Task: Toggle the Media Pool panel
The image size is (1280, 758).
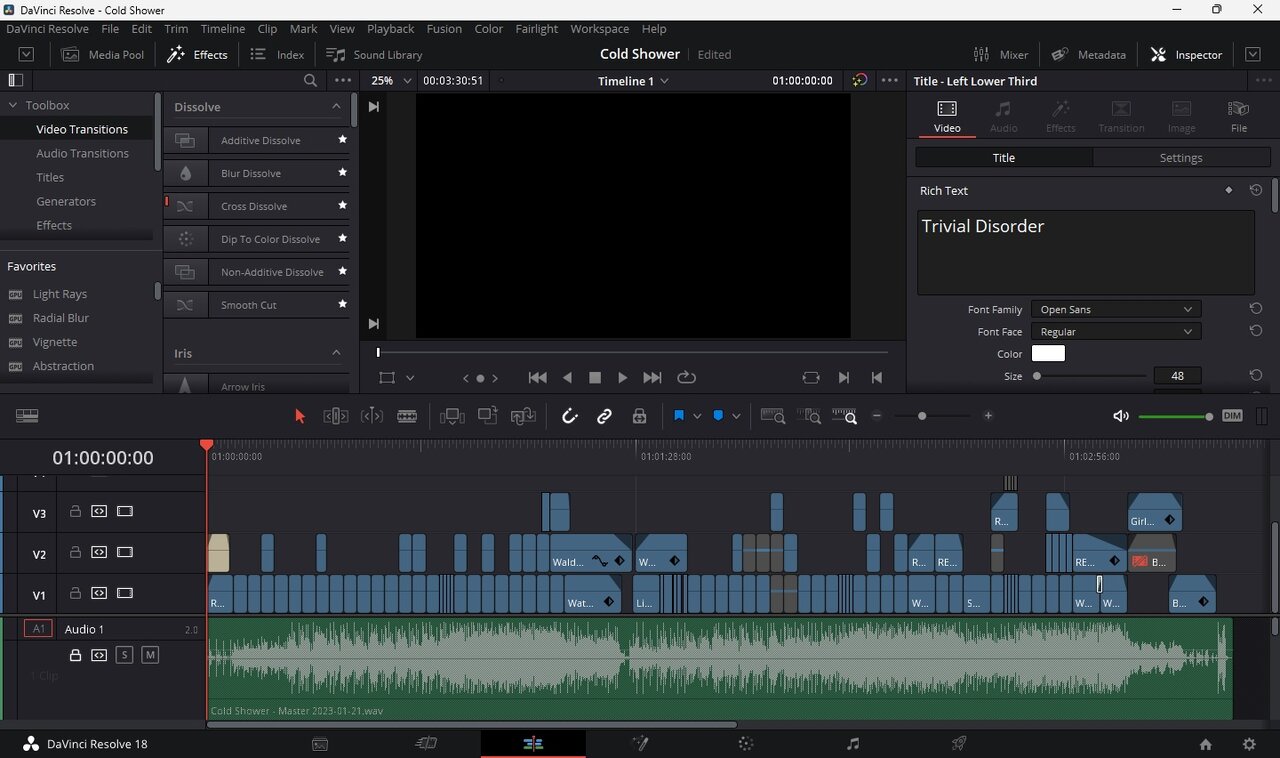Action: tap(103, 54)
